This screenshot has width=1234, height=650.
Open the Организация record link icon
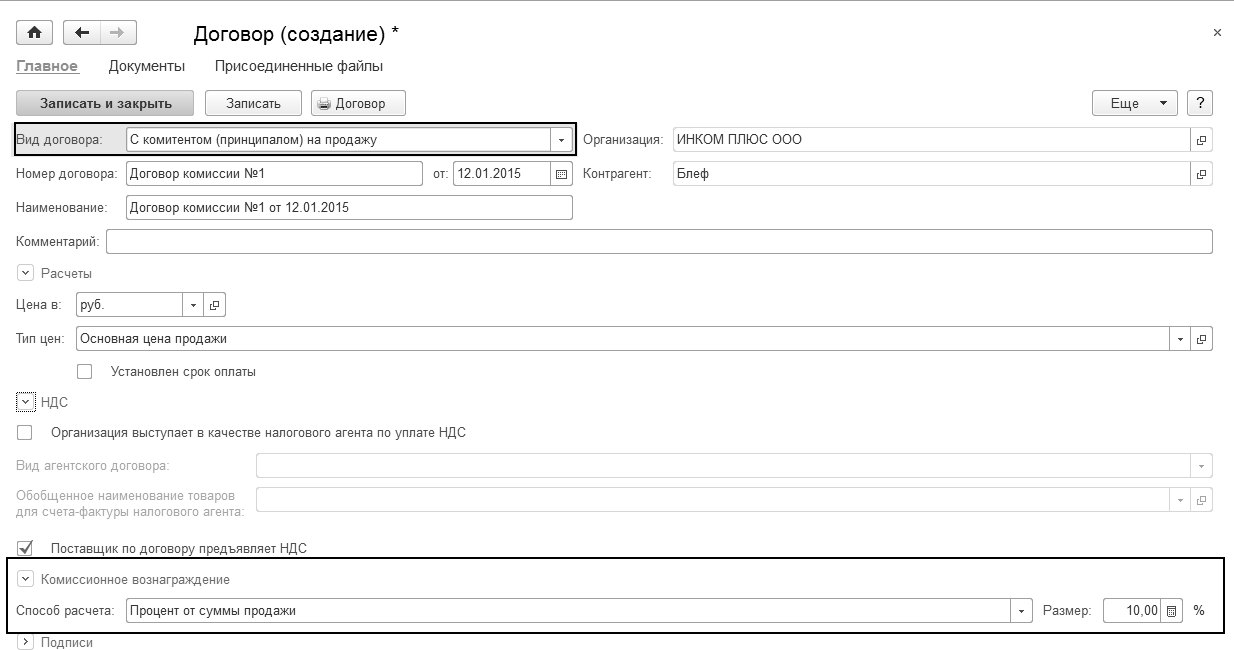(1201, 140)
